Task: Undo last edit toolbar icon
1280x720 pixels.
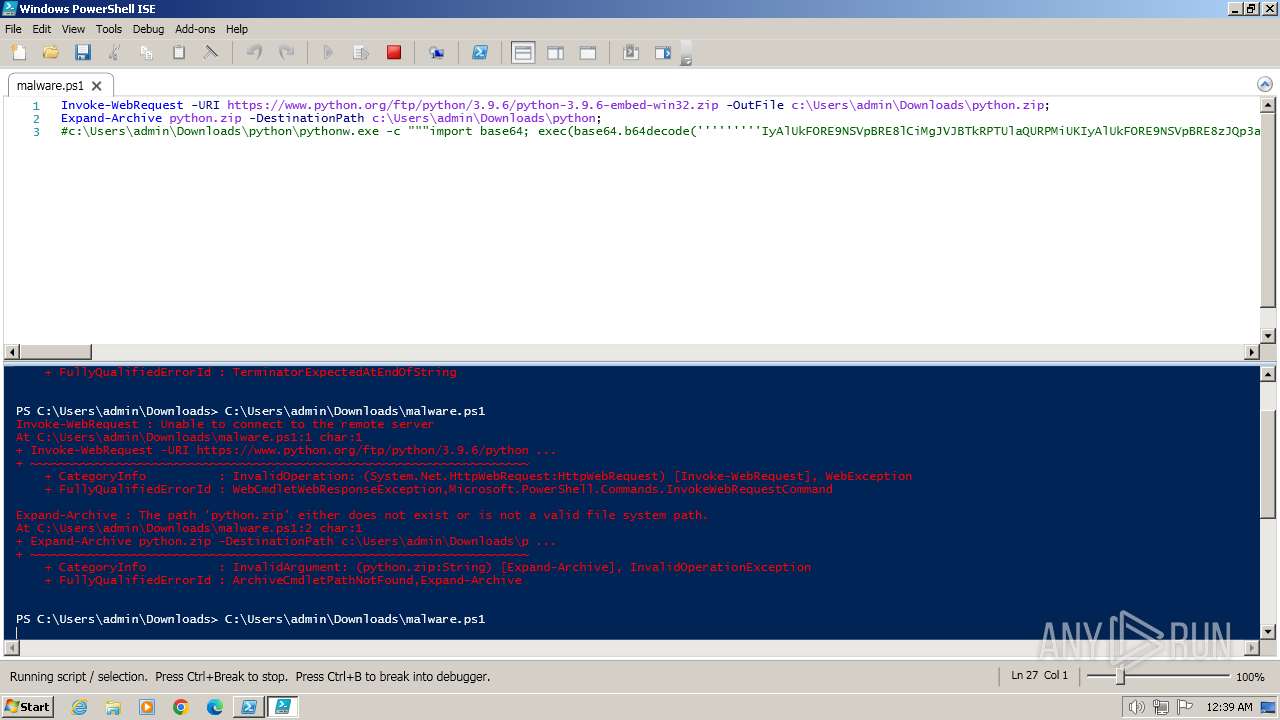Action: tap(254, 52)
